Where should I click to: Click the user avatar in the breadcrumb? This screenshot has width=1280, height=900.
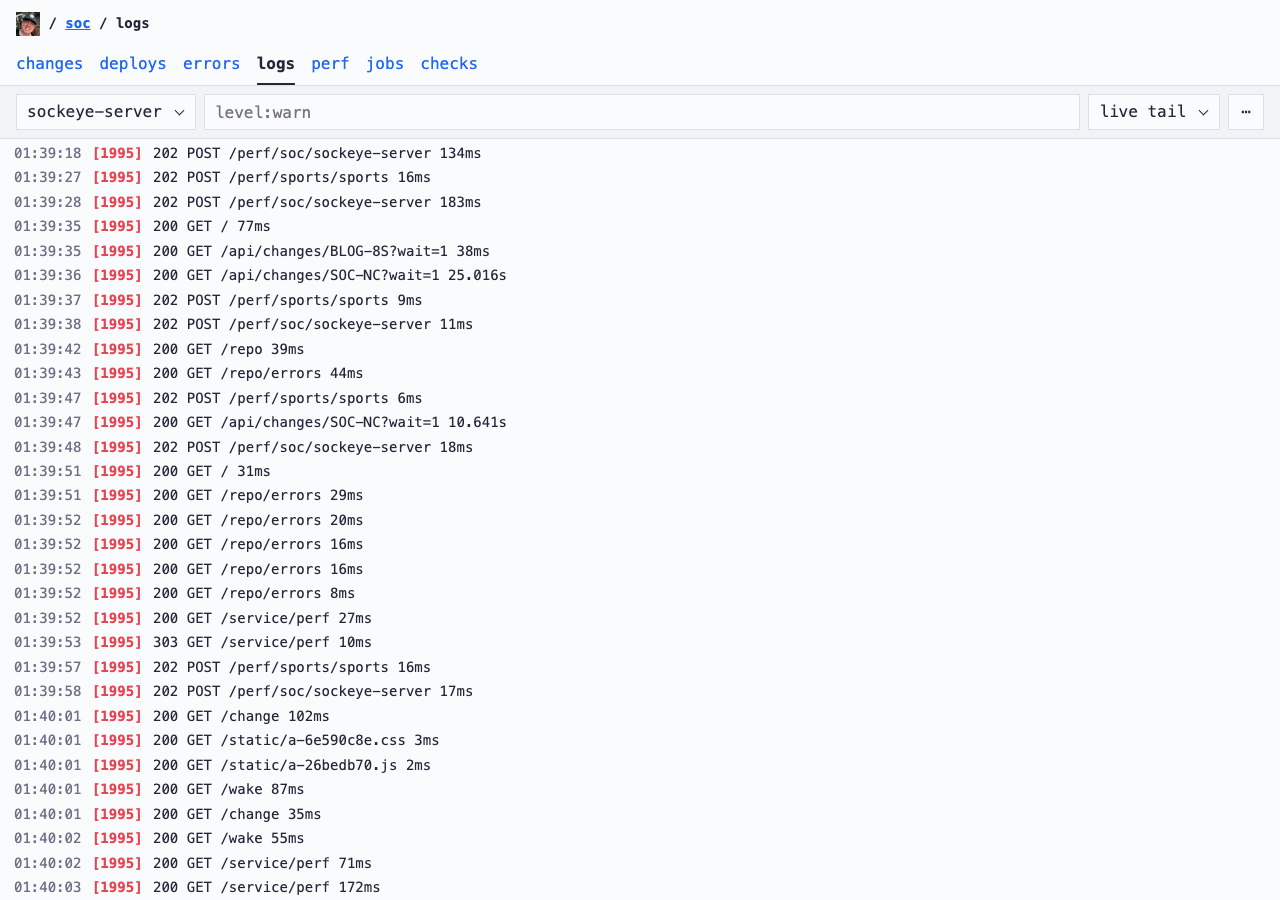click(28, 24)
